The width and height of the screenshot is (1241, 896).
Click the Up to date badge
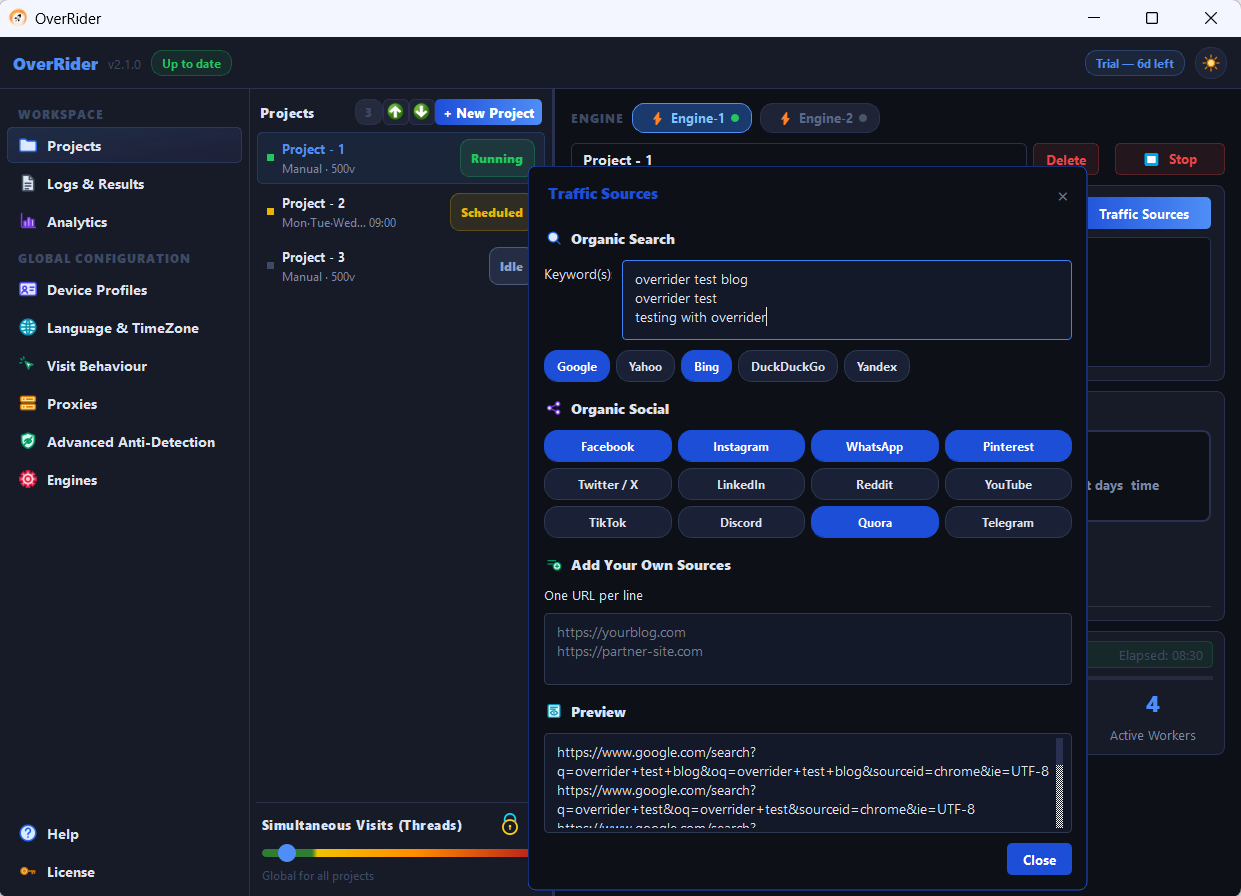click(x=191, y=64)
